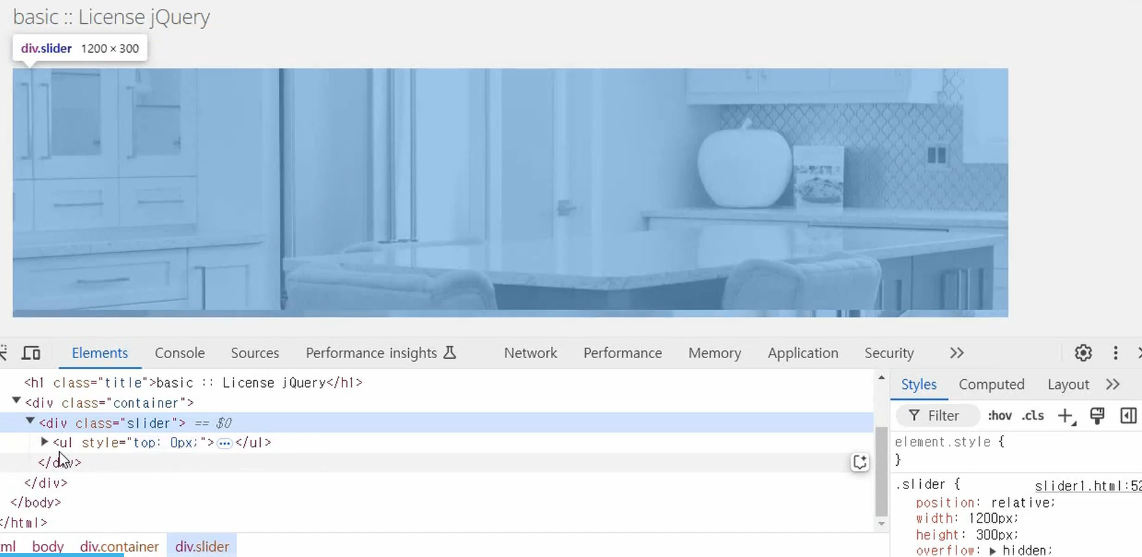Click the div.slider breadcrumb
1142x557 pixels.
pyautogui.click(x=202, y=546)
